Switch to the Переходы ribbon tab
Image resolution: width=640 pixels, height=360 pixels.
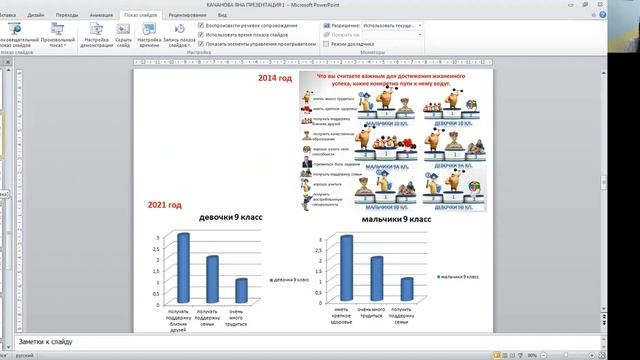click(x=67, y=15)
